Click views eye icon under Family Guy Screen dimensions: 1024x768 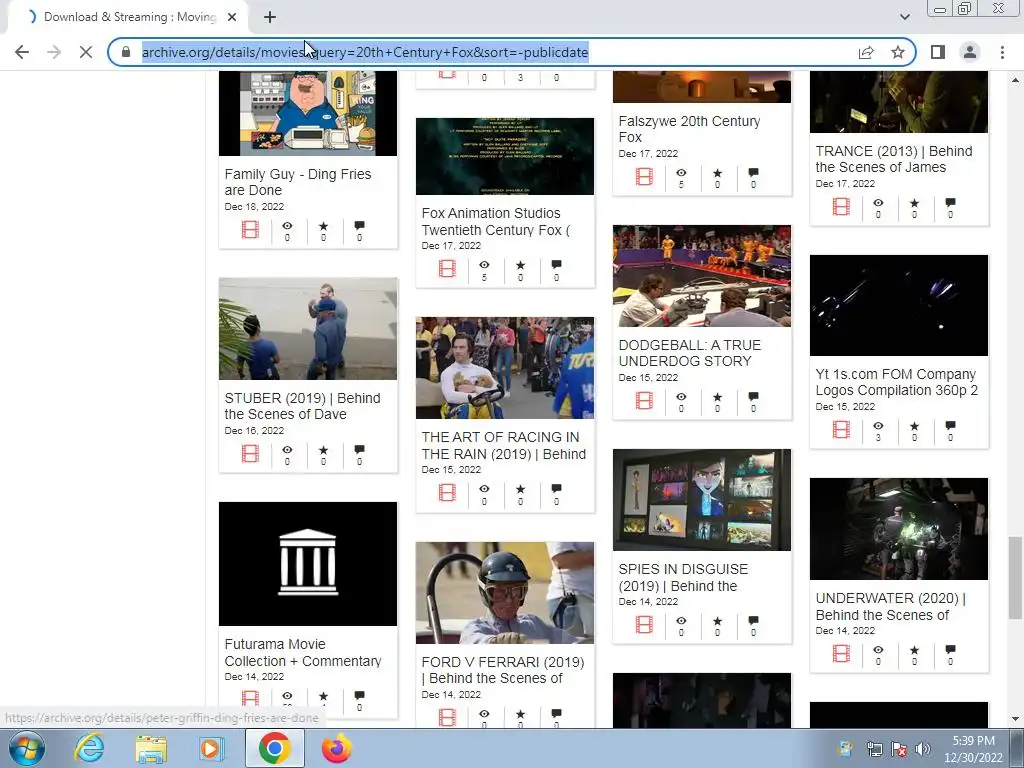coord(287,226)
